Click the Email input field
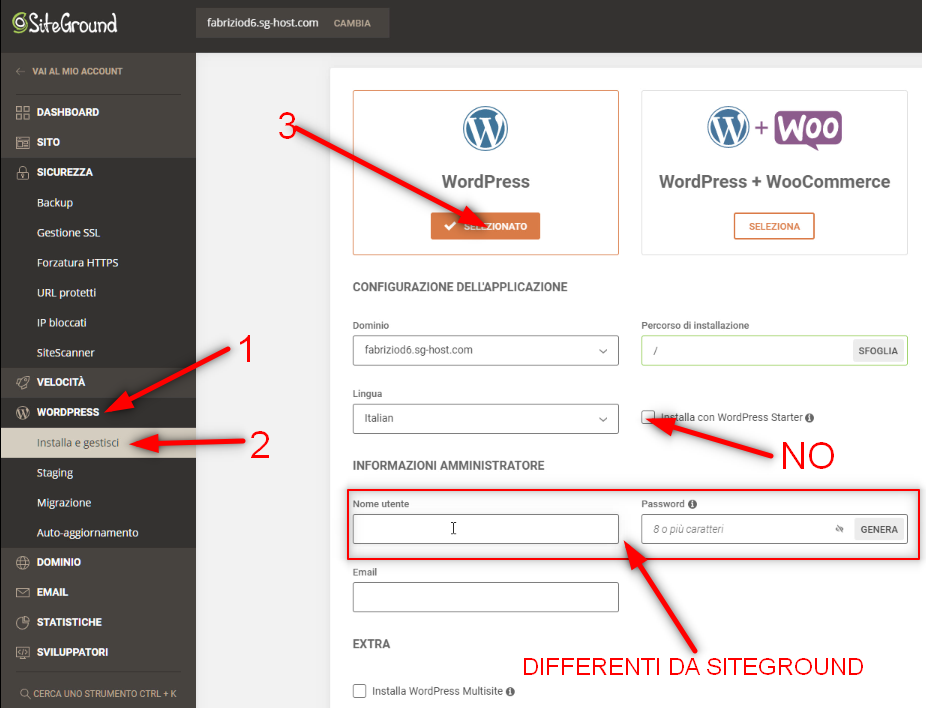This screenshot has width=926, height=708. coord(485,597)
